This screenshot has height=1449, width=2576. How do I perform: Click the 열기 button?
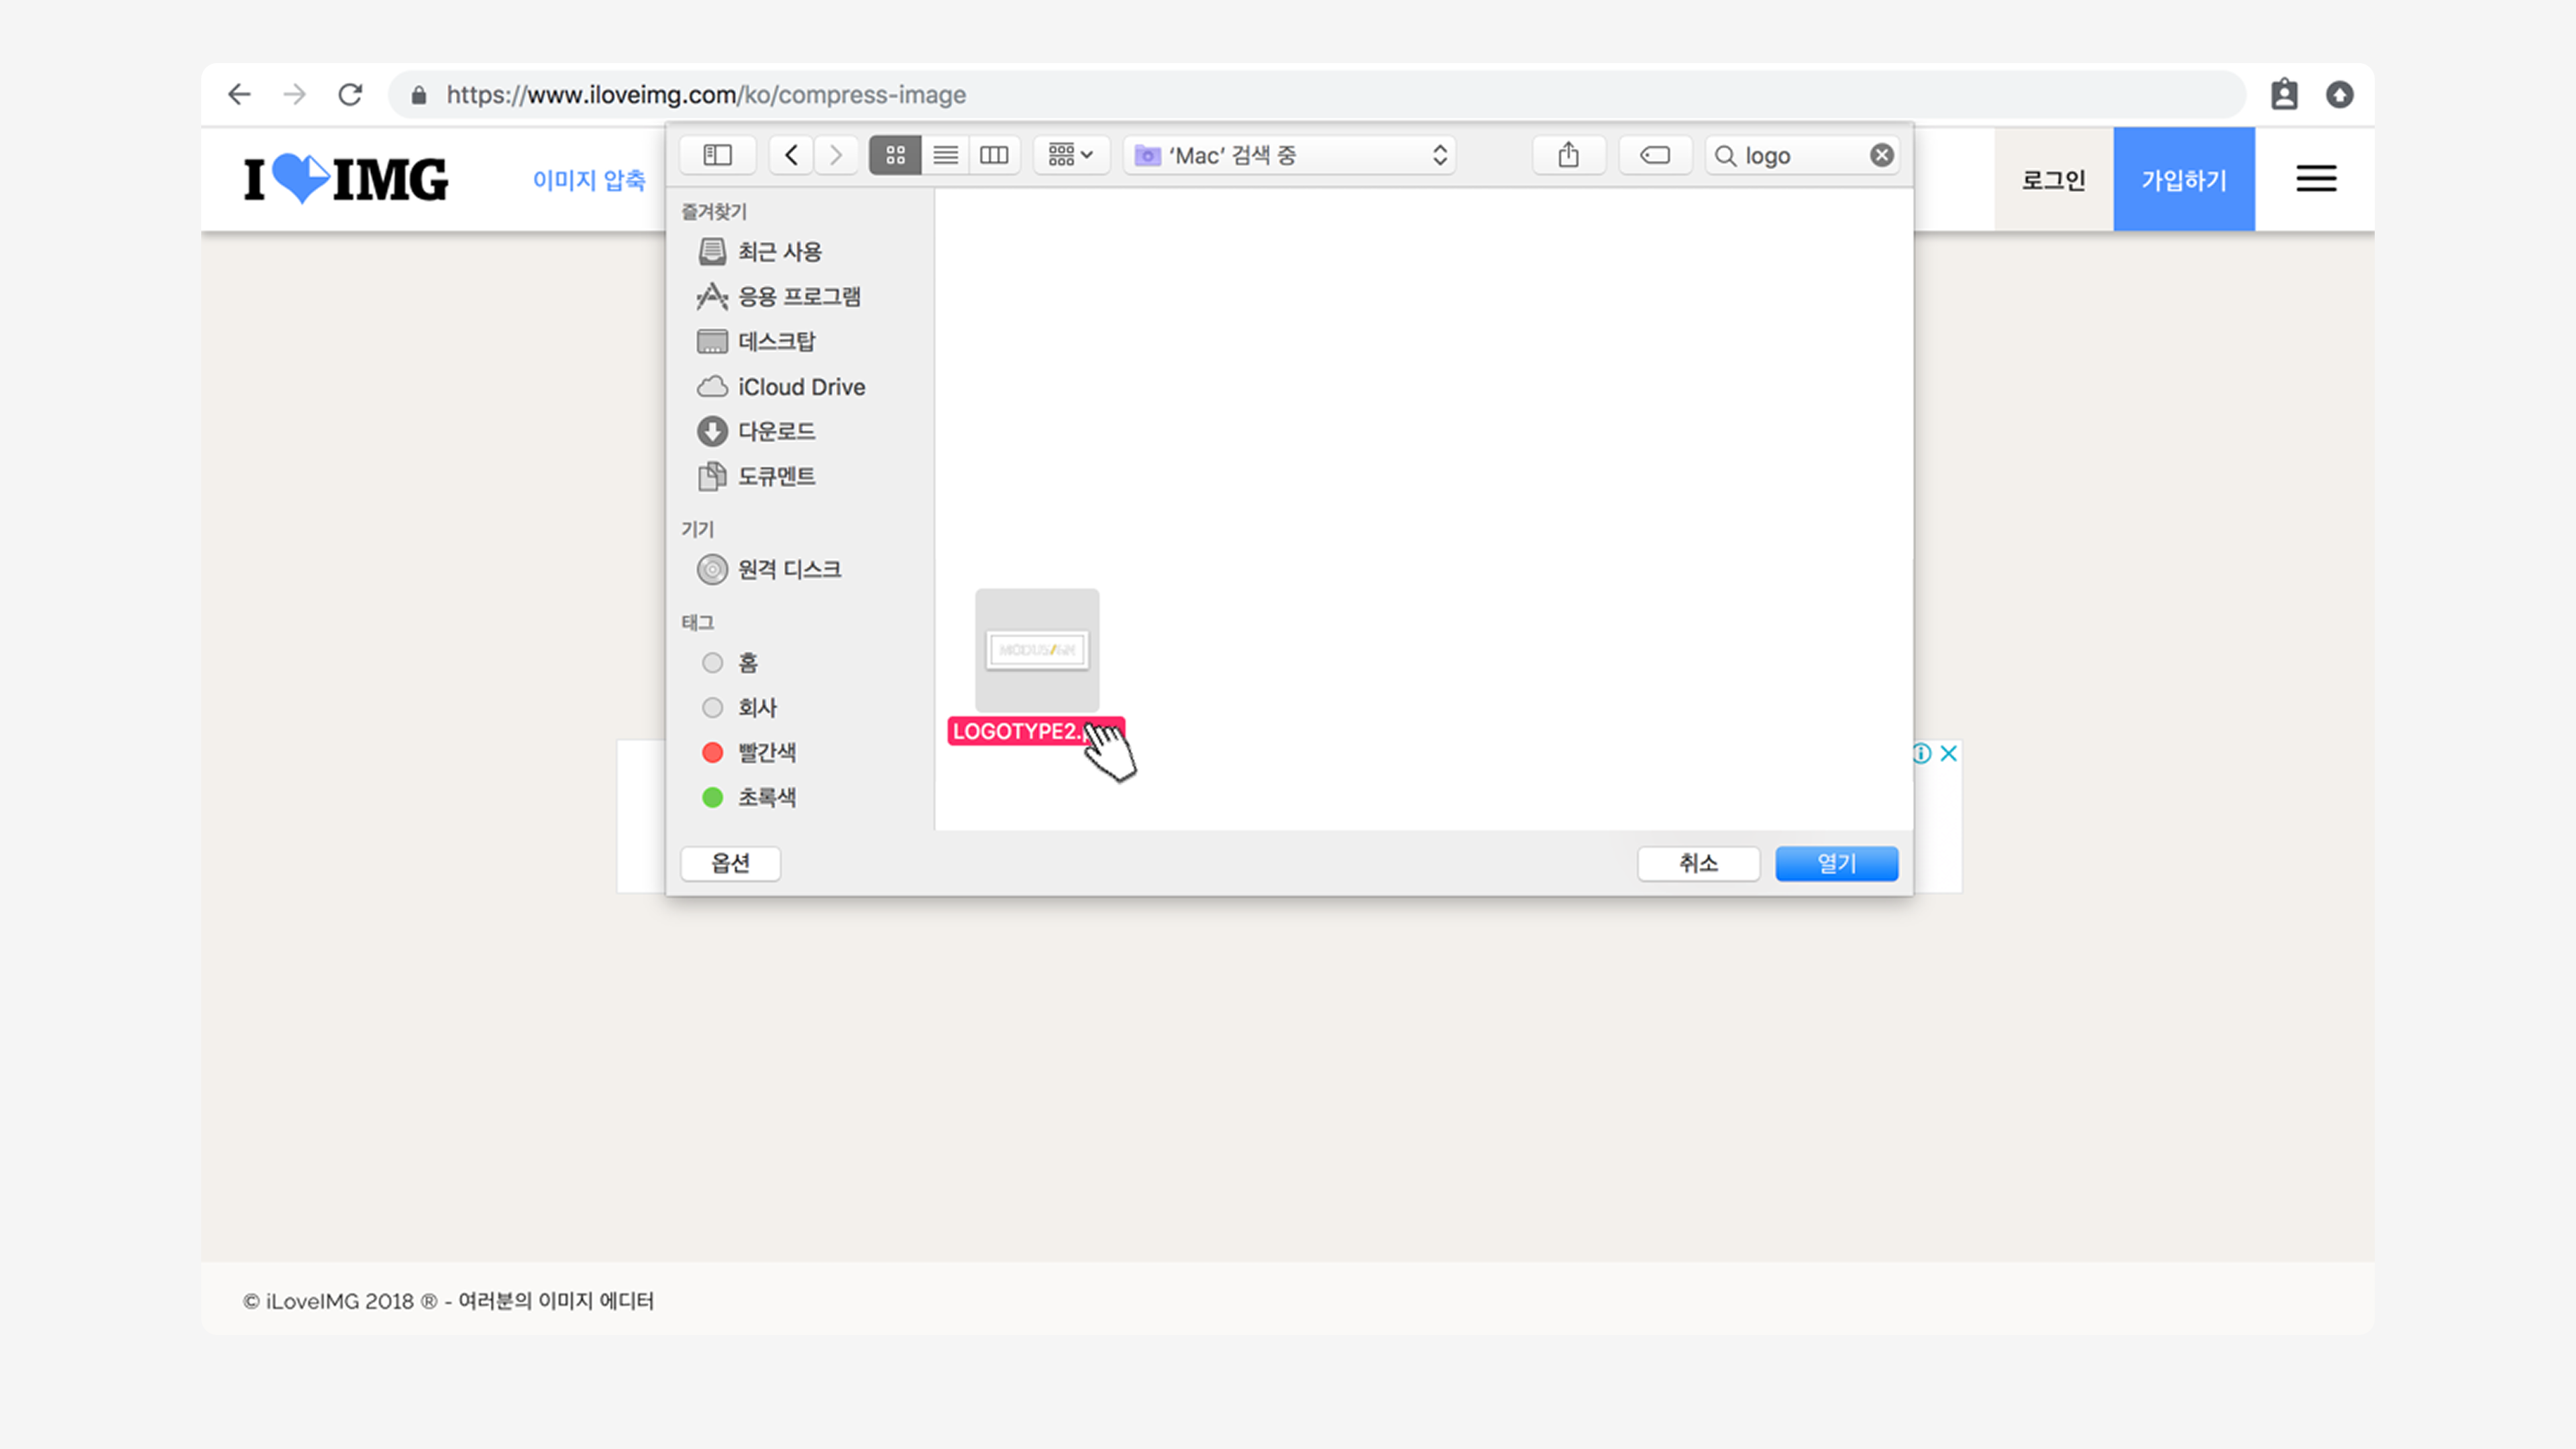click(1836, 863)
